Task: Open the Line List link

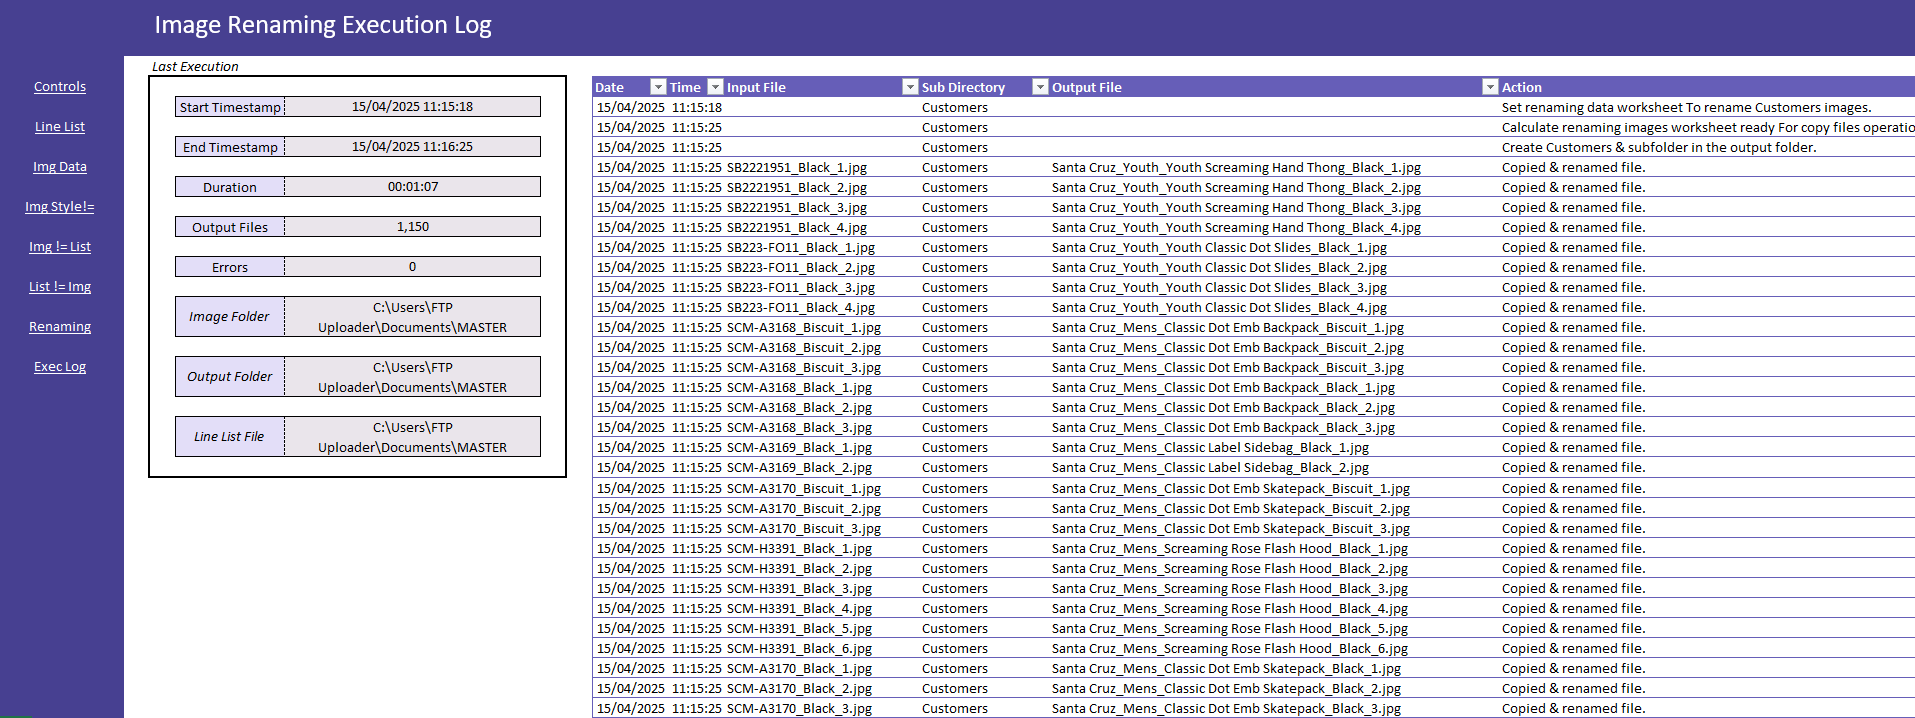Action: tap(60, 127)
